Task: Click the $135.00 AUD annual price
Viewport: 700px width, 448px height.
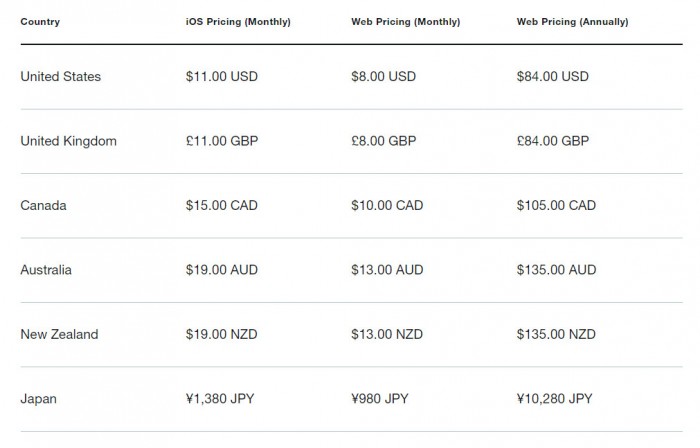Action: tap(556, 270)
